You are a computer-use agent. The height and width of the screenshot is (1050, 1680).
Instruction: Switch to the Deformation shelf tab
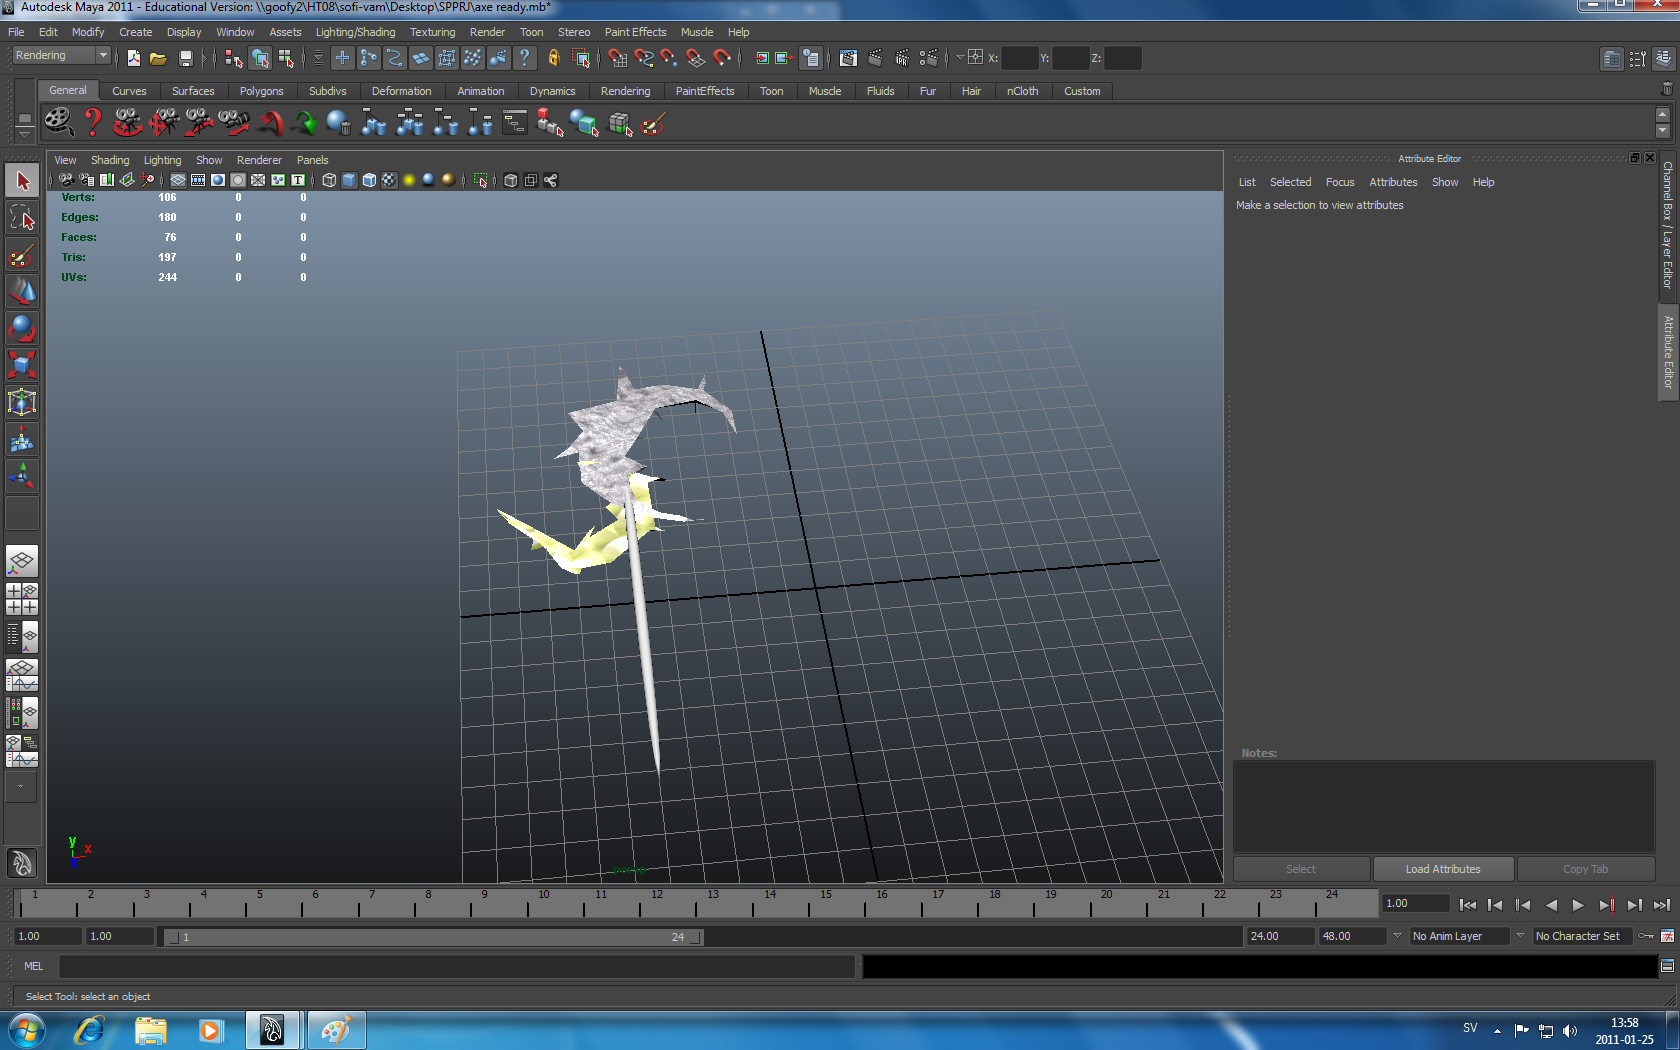(401, 91)
